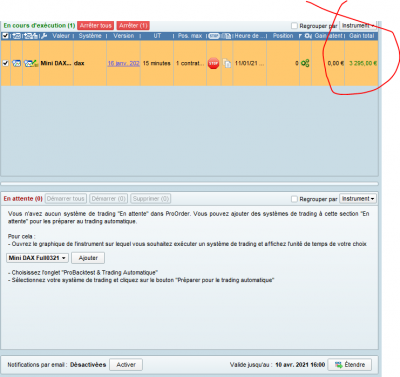Click the Arrêter tous button
400x377 pixels.
96,26
